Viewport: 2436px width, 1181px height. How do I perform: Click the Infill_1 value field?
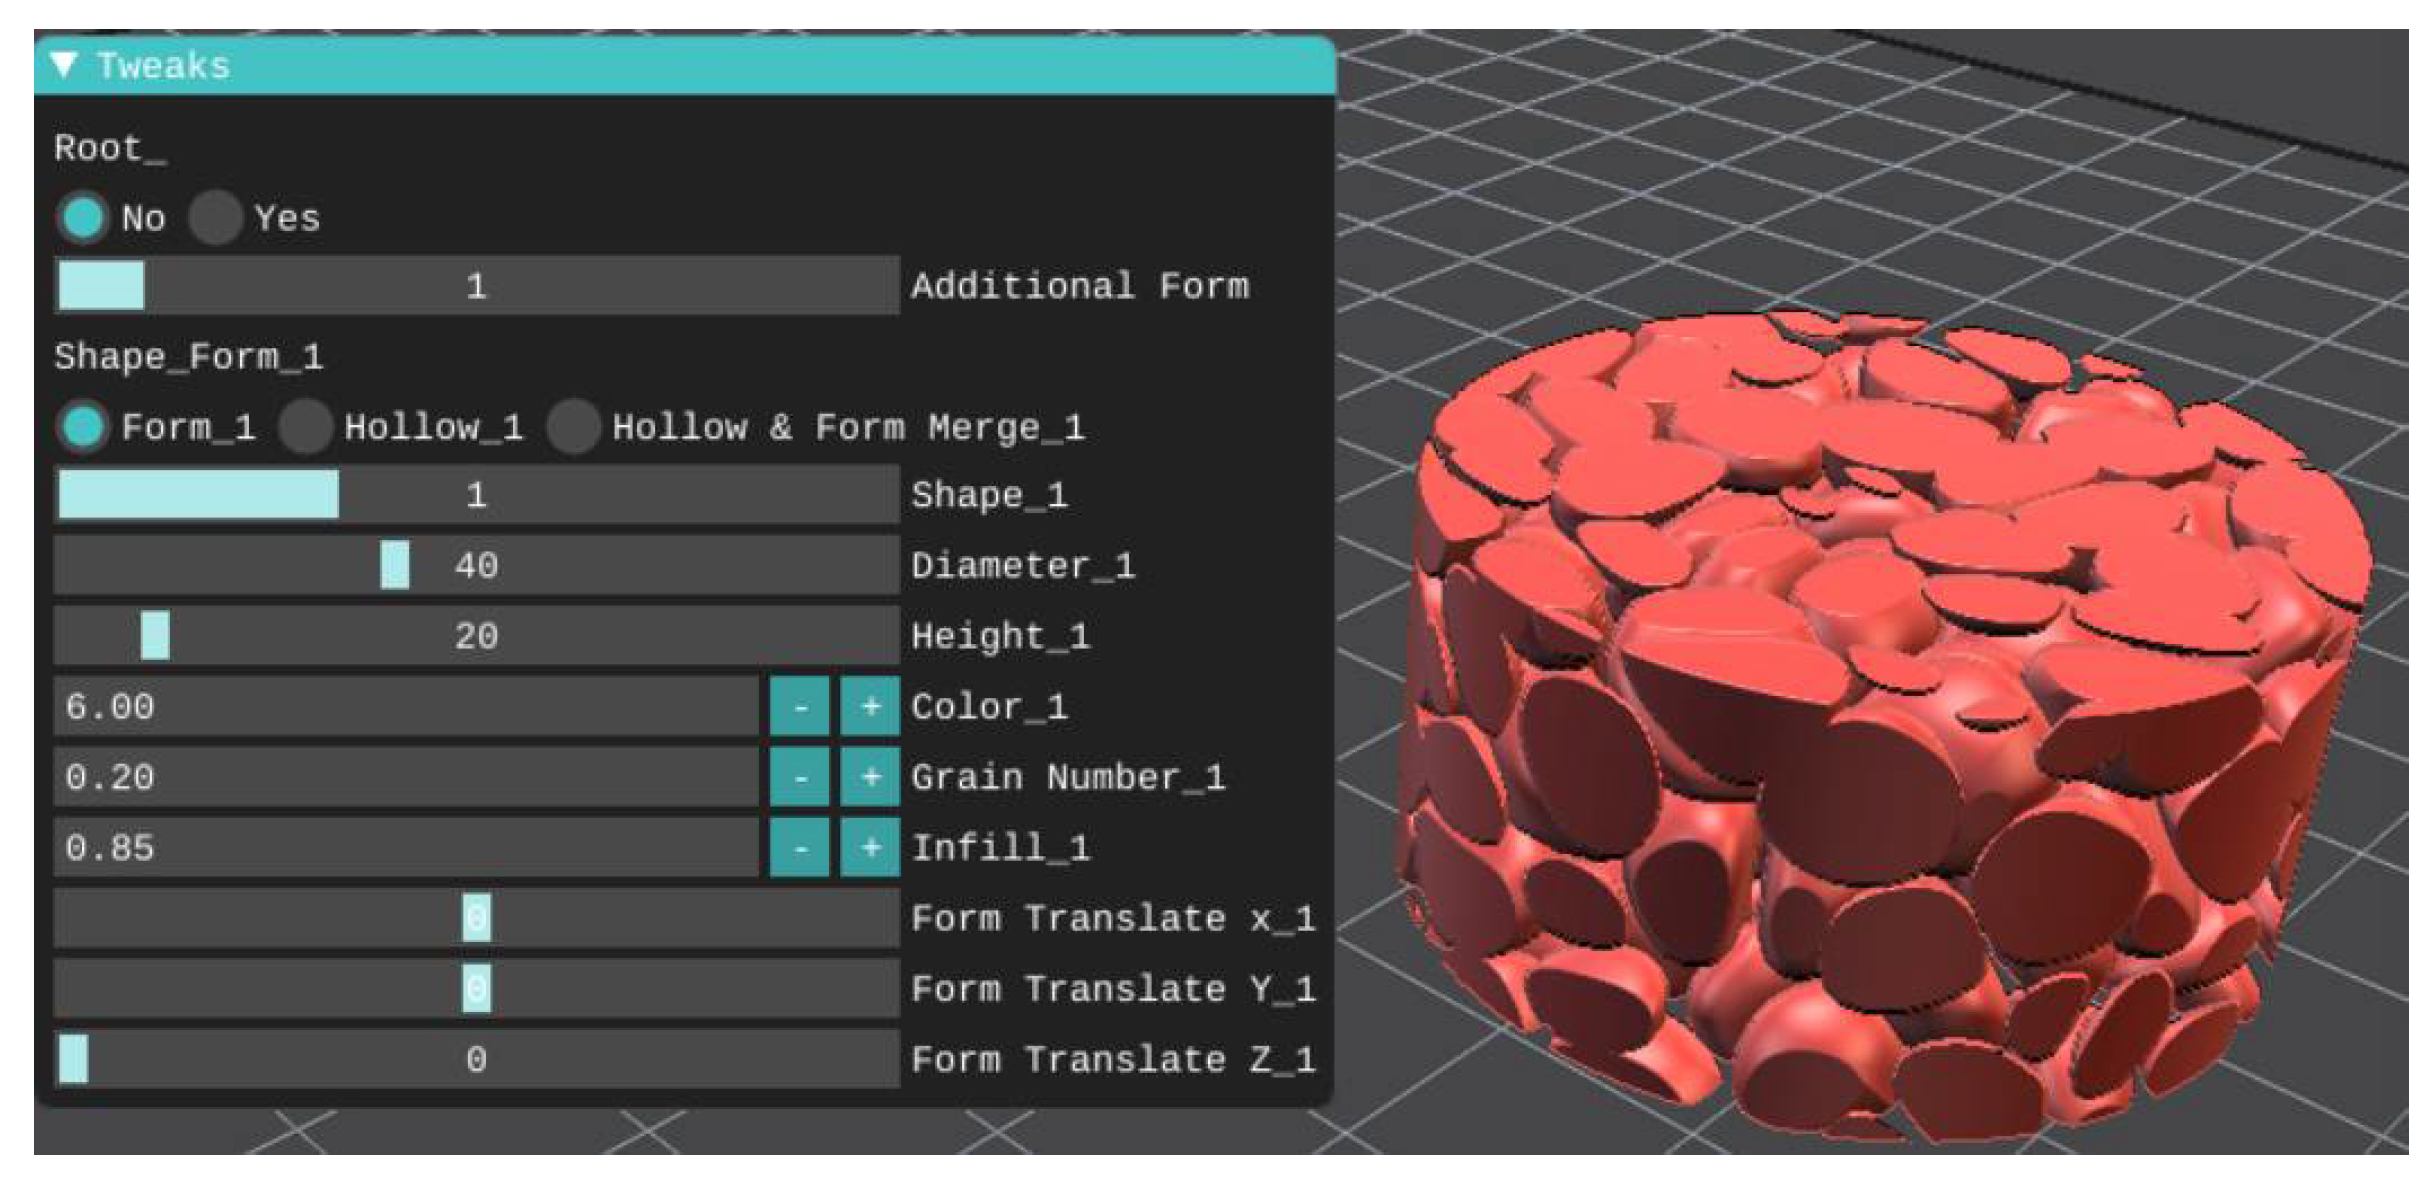tap(405, 848)
